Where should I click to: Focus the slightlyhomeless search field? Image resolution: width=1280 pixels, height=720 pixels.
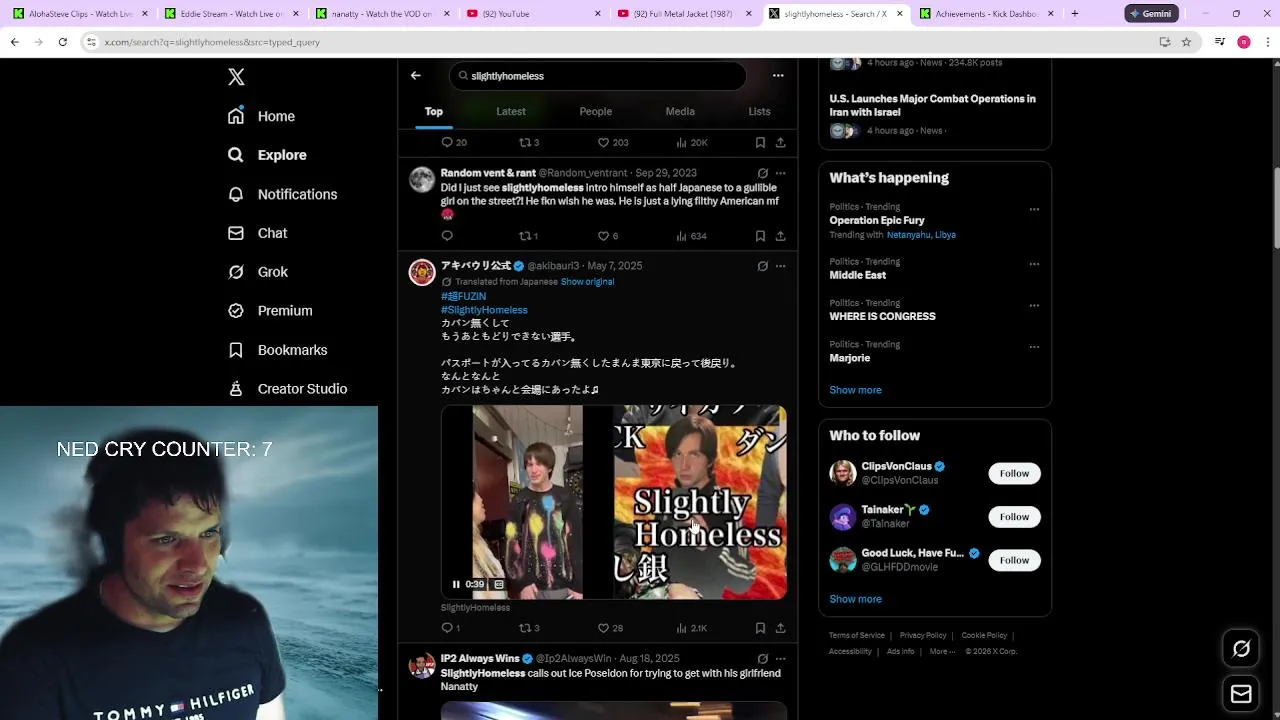tap(598, 76)
